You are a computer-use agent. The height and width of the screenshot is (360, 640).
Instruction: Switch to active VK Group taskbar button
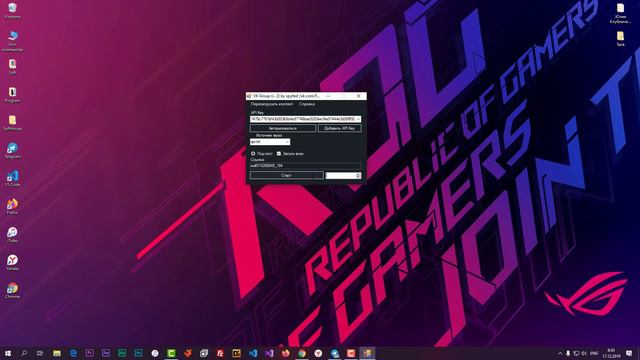[x=367, y=353]
